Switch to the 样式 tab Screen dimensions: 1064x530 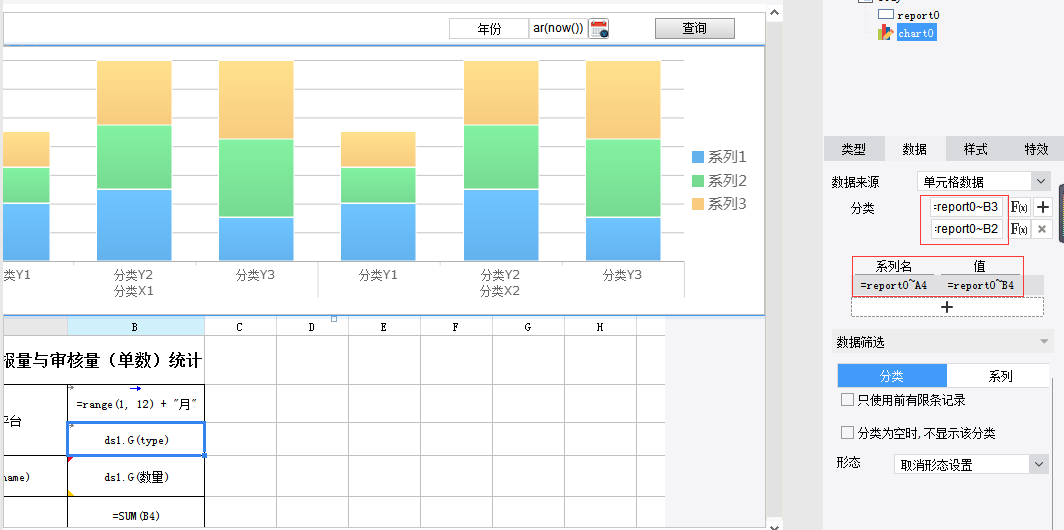click(x=976, y=149)
